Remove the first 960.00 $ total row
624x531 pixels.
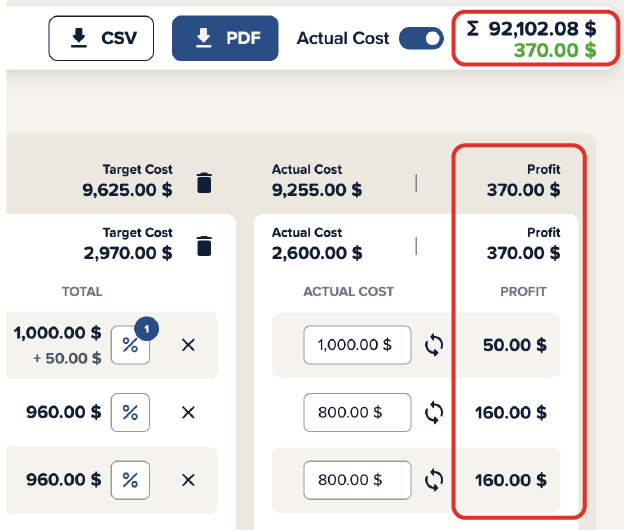coord(188,412)
